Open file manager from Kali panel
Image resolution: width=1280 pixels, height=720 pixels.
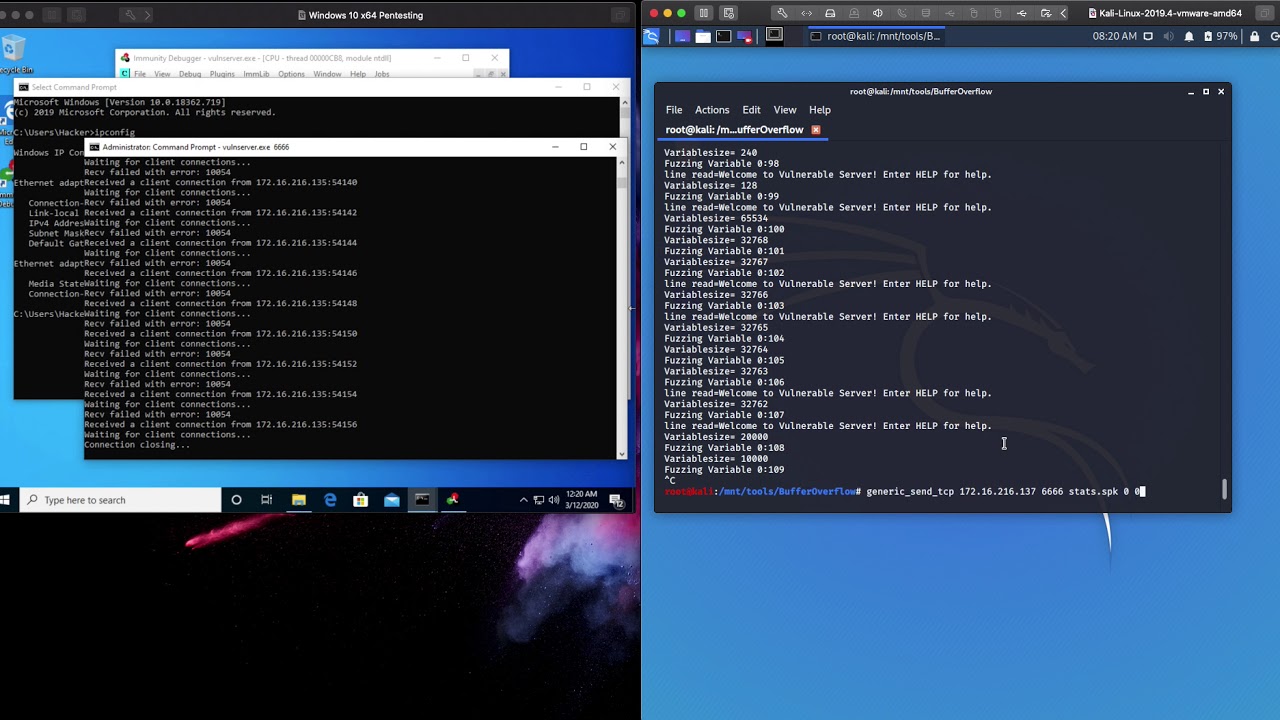coord(703,36)
